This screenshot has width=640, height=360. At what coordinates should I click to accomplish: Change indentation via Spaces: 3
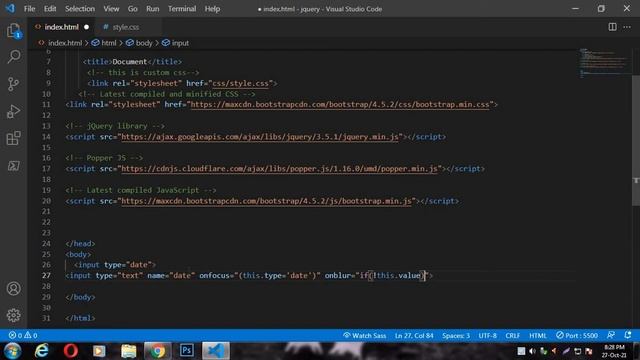tap(456, 336)
